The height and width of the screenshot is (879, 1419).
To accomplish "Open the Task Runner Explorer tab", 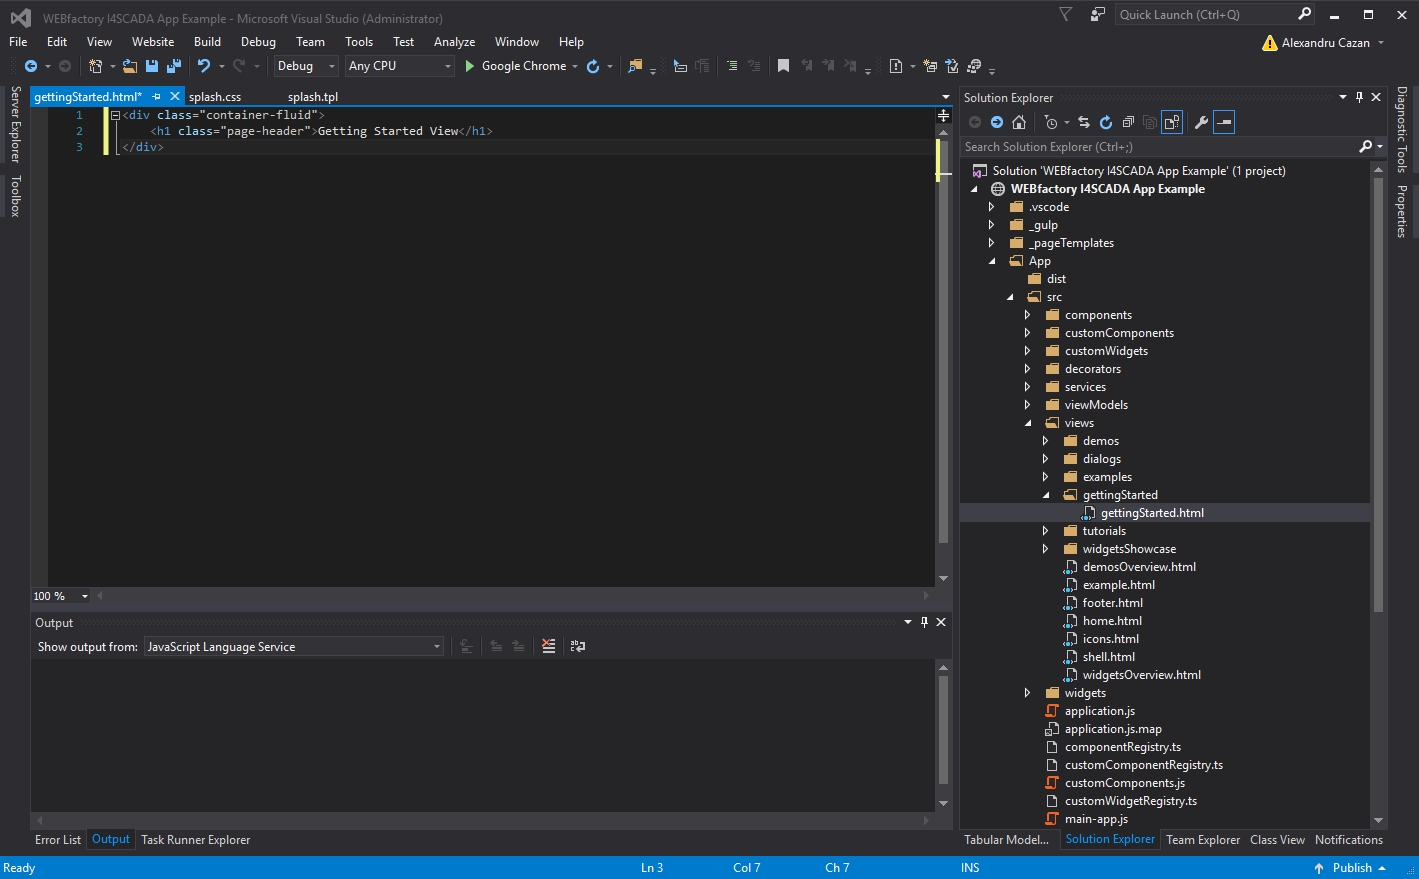I will [196, 840].
